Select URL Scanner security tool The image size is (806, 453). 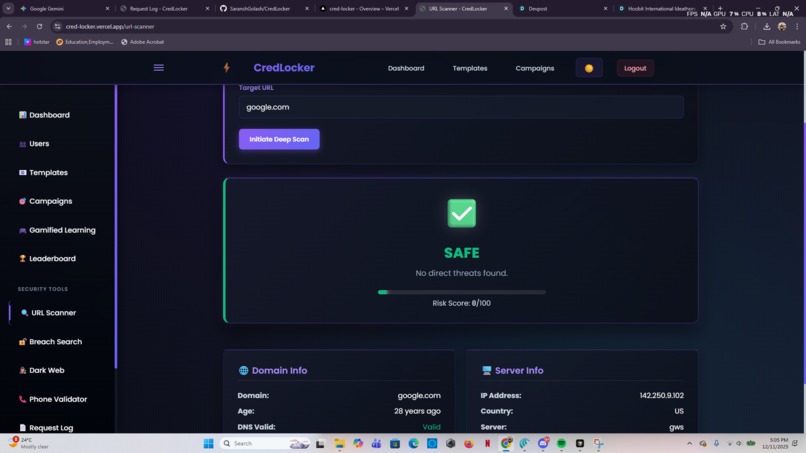click(48, 313)
